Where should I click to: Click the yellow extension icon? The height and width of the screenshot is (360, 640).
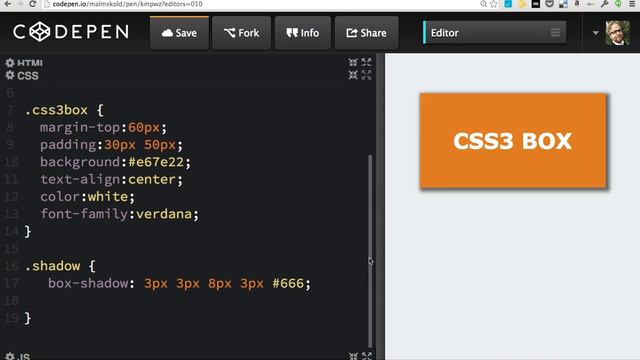tap(522, 4)
